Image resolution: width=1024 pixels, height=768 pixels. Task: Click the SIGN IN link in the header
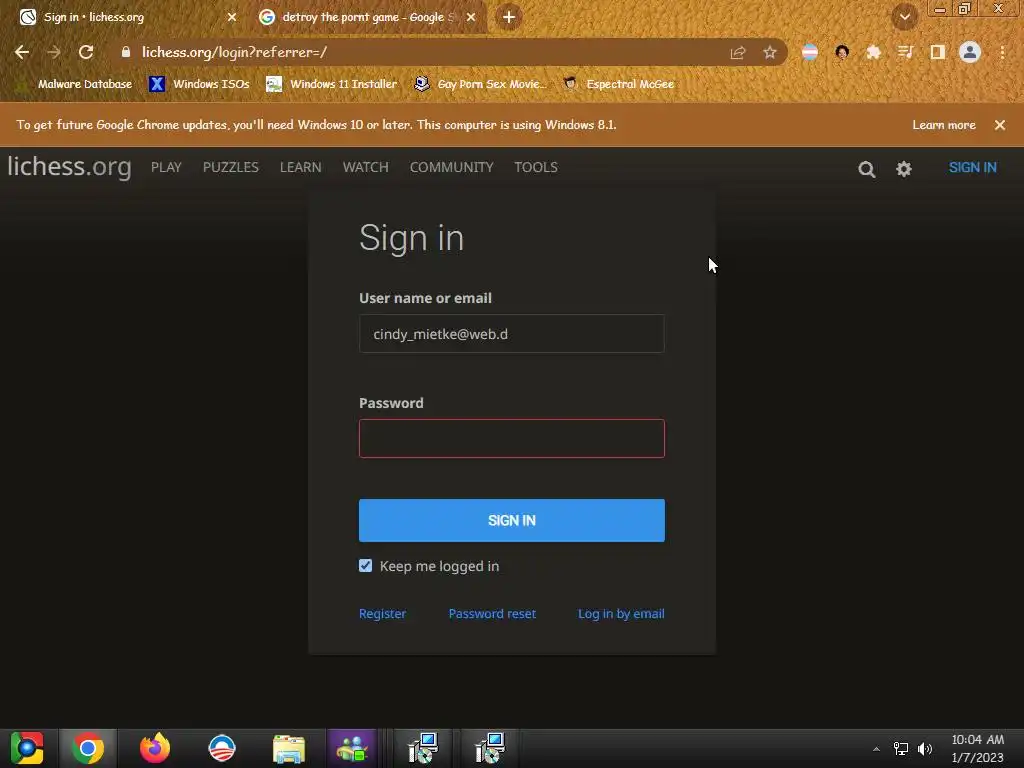click(972, 167)
